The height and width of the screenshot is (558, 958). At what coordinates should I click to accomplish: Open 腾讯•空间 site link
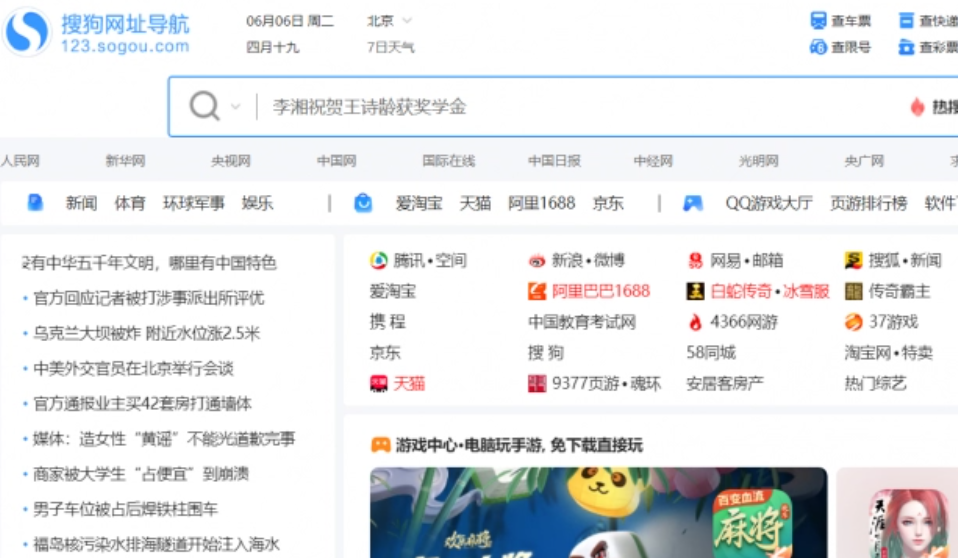point(430,261)
